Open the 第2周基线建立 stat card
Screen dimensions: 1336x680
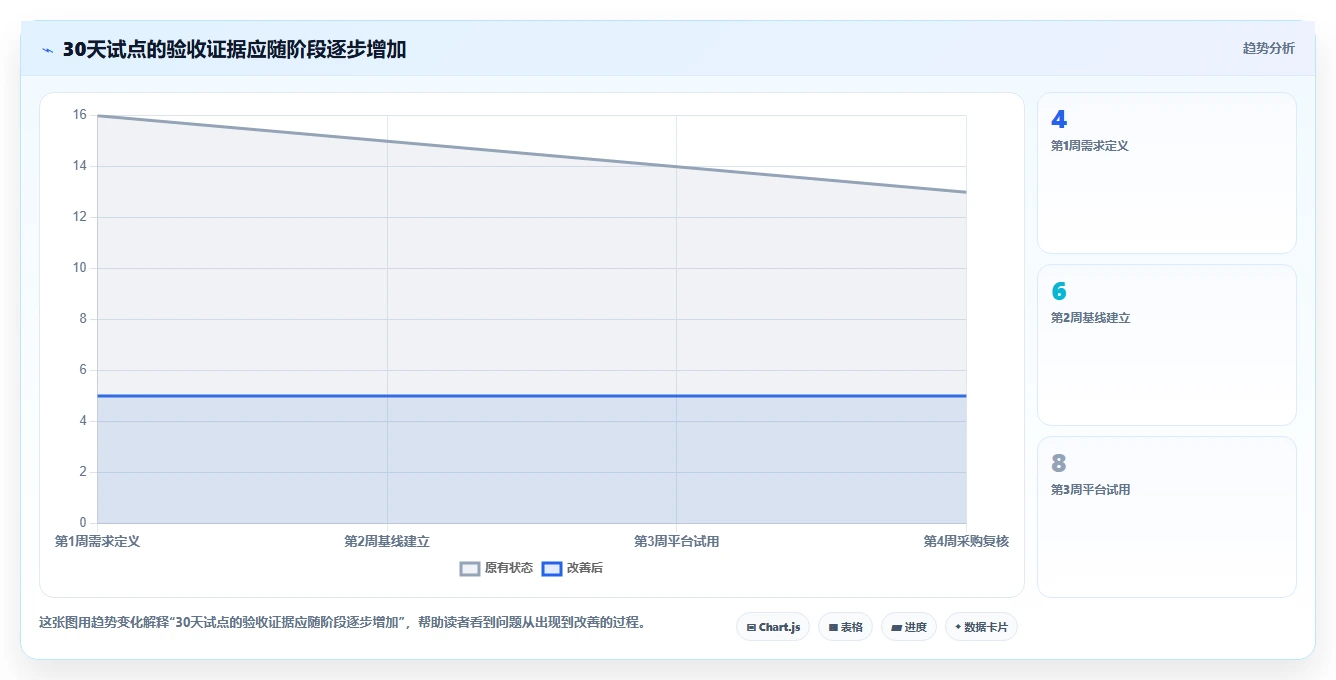pos(1167,345)
